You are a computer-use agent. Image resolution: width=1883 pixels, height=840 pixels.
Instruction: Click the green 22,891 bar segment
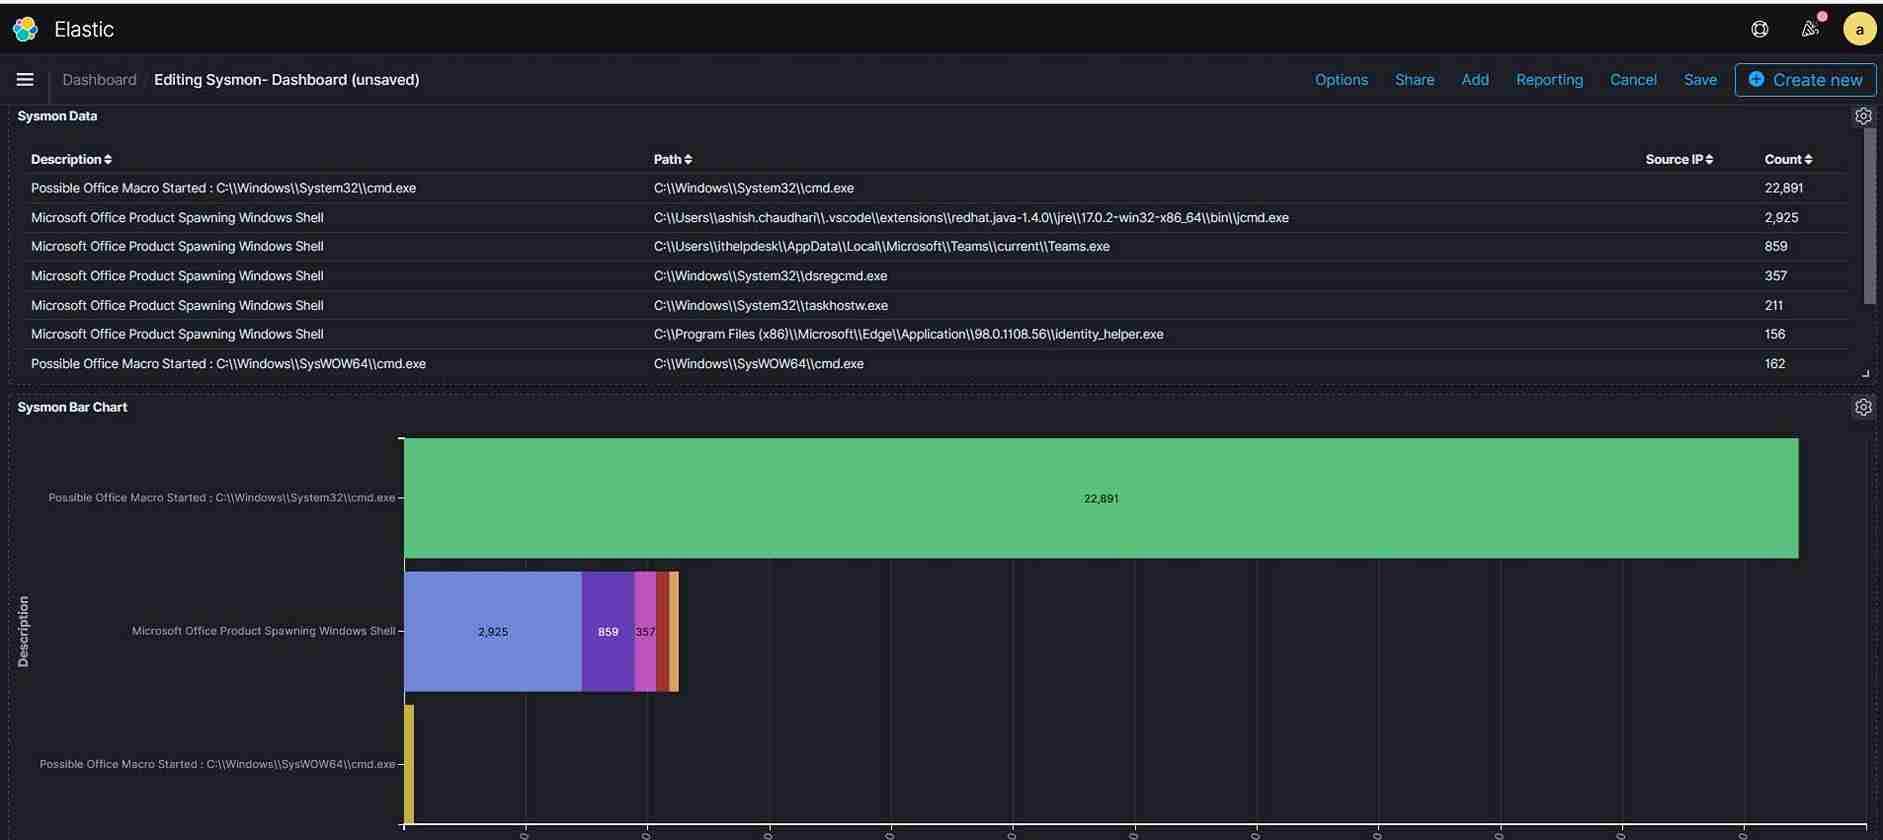click(x=1101, y=498)
